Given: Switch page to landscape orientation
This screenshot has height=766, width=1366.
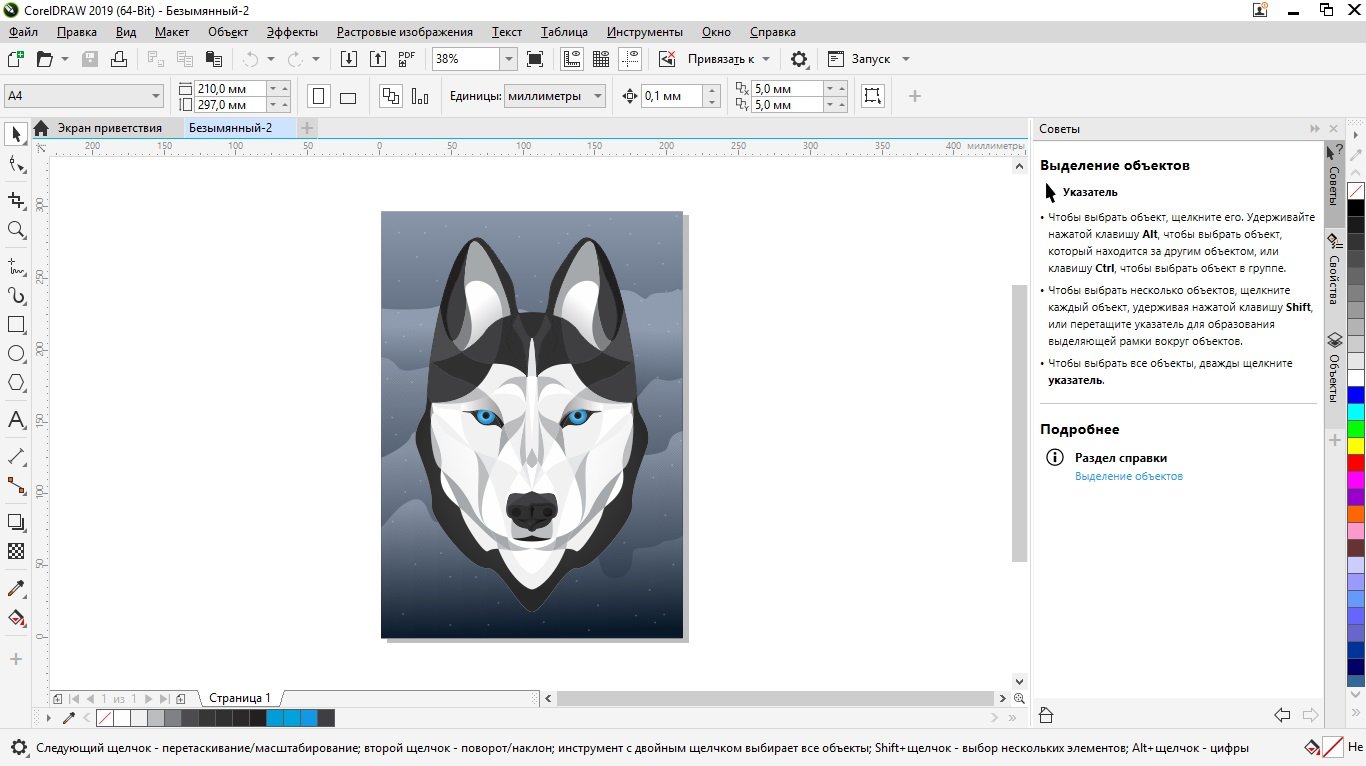Looking at the screenshot, I should pos(348,97).
